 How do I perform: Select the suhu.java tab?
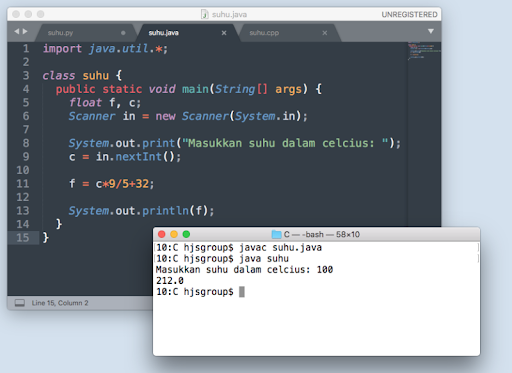(x=163, y=33)
